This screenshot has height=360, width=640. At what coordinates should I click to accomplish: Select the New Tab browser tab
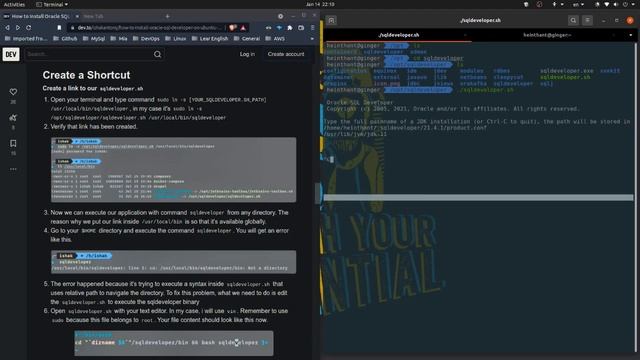pos(94,16)
